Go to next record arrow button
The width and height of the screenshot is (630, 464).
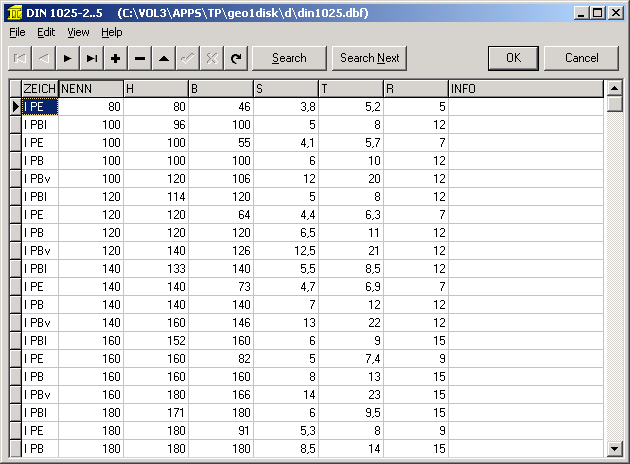pos(68,58)
